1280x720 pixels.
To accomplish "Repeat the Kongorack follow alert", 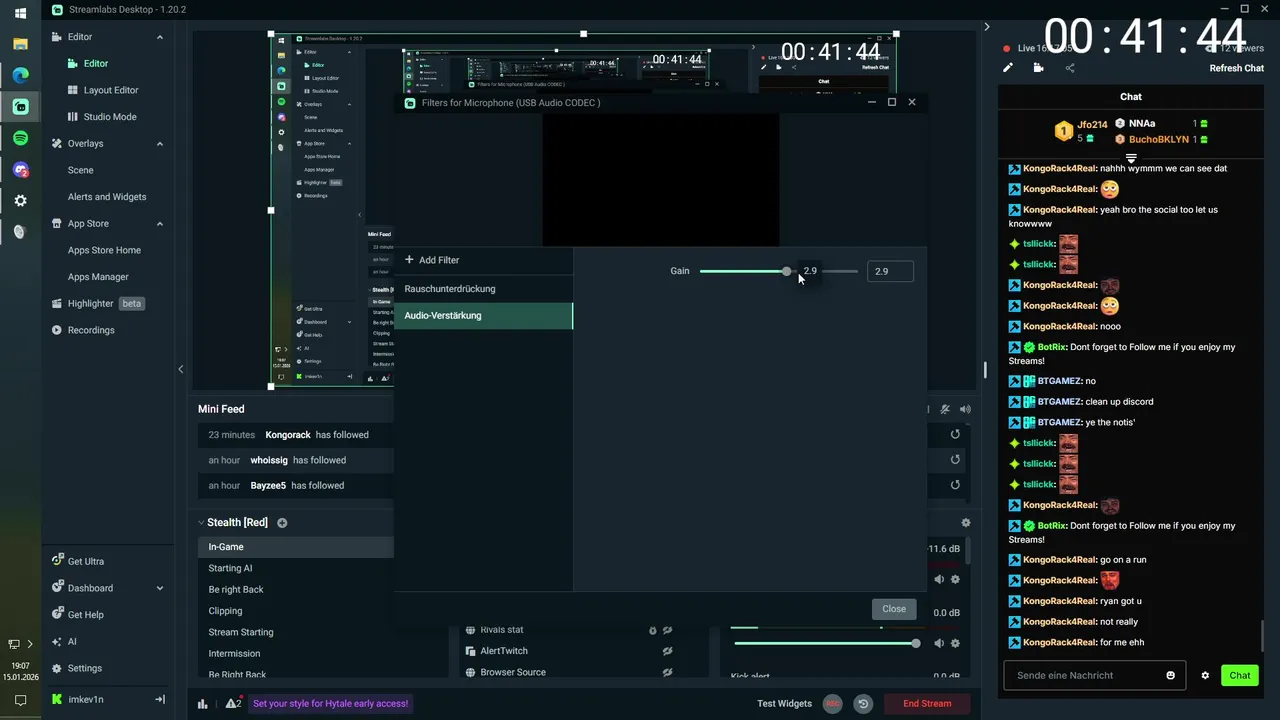I will [955, 435].
